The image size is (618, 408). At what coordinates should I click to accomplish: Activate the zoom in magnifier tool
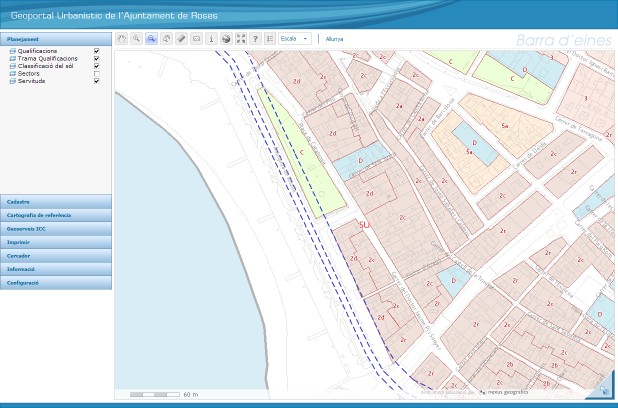(136, 38)
